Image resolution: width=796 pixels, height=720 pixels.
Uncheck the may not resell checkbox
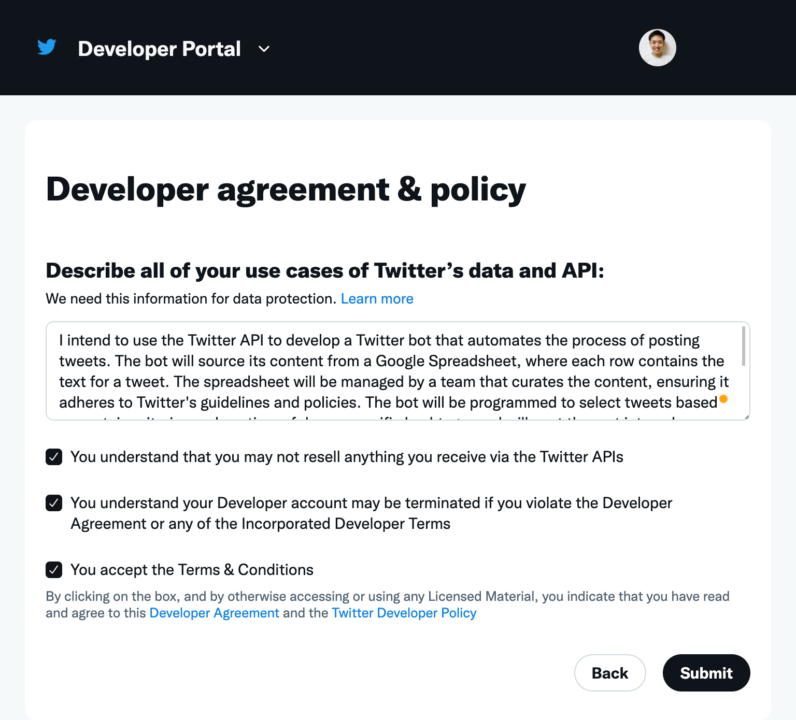(54, 457)
